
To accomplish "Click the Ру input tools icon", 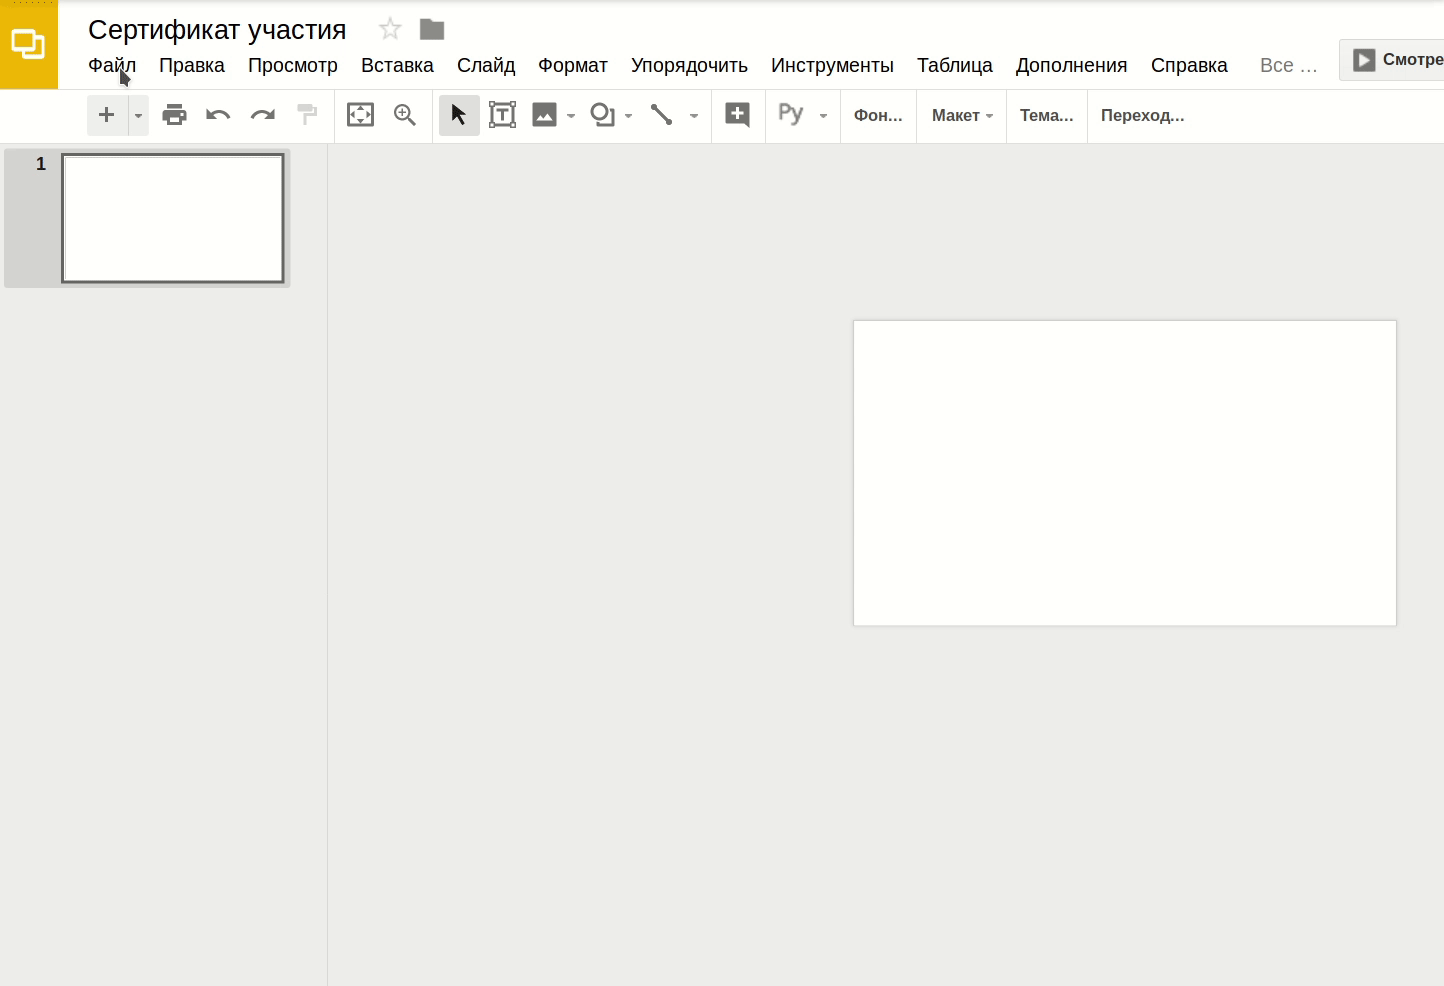I will [791, 114].
